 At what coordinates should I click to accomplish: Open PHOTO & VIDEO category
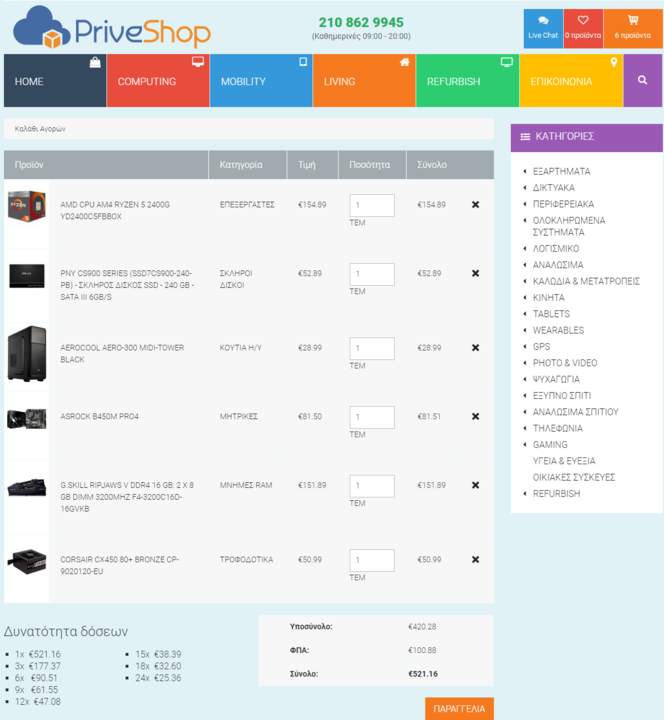[565, 363]
